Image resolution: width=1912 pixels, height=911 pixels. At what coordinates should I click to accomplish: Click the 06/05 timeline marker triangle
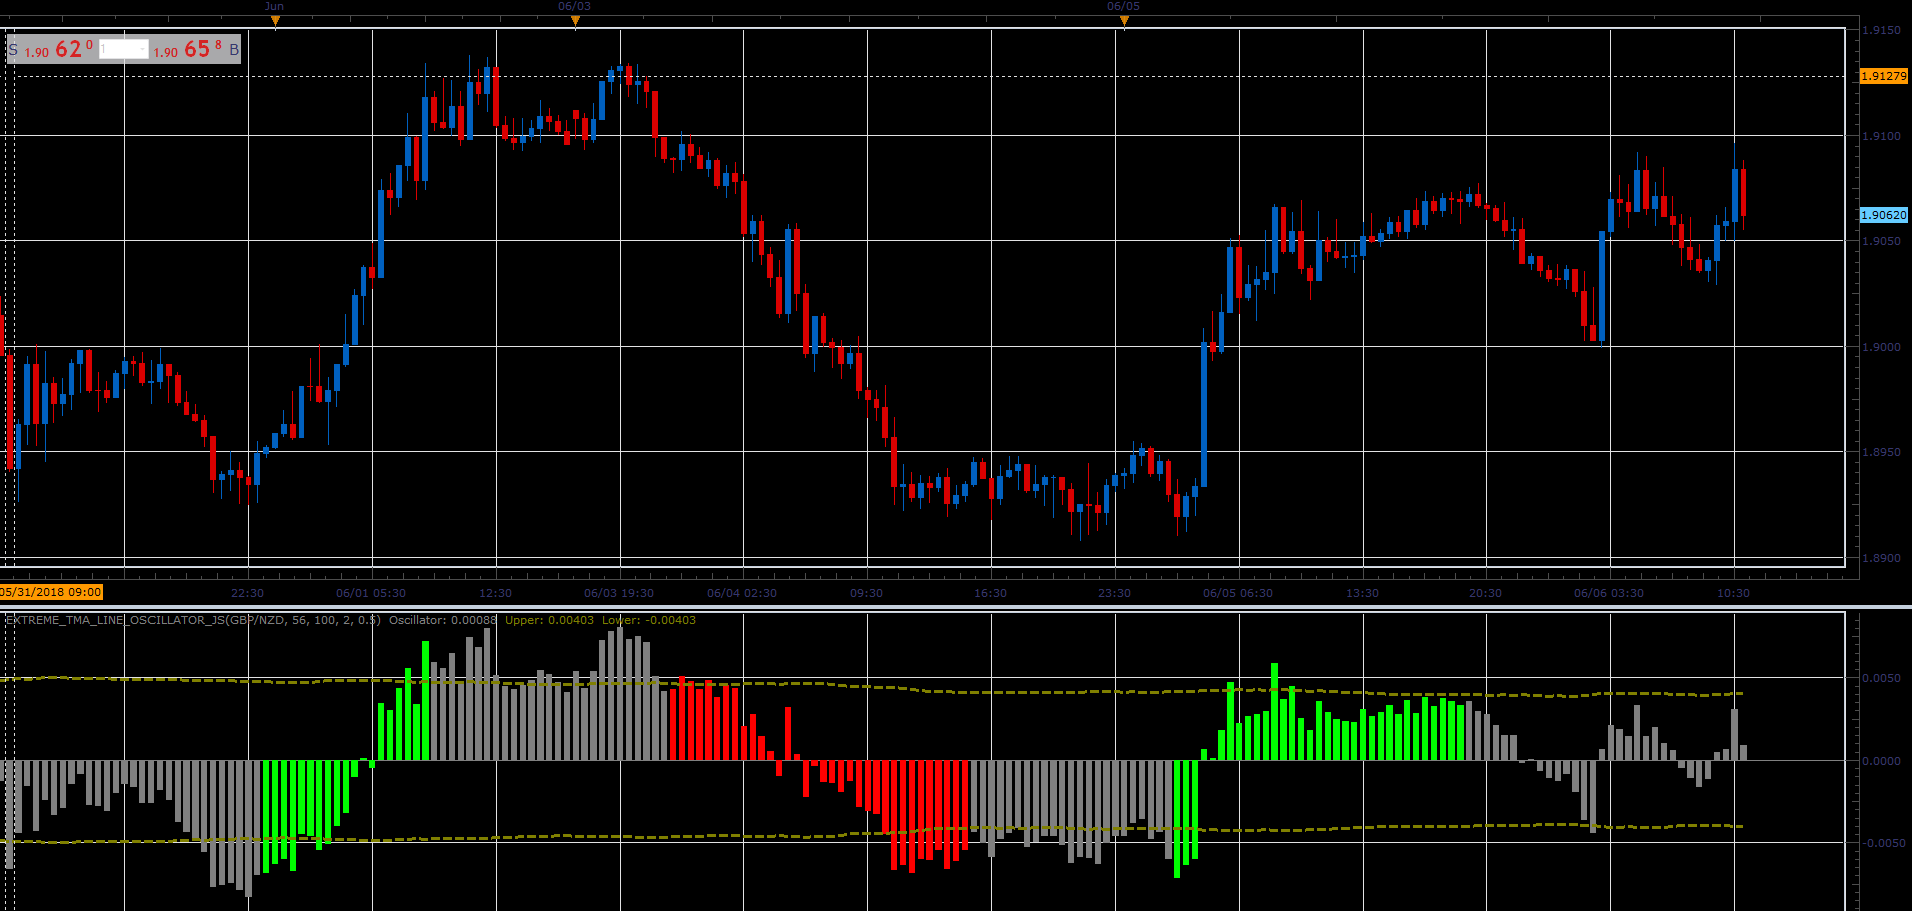click(1124, 20)
